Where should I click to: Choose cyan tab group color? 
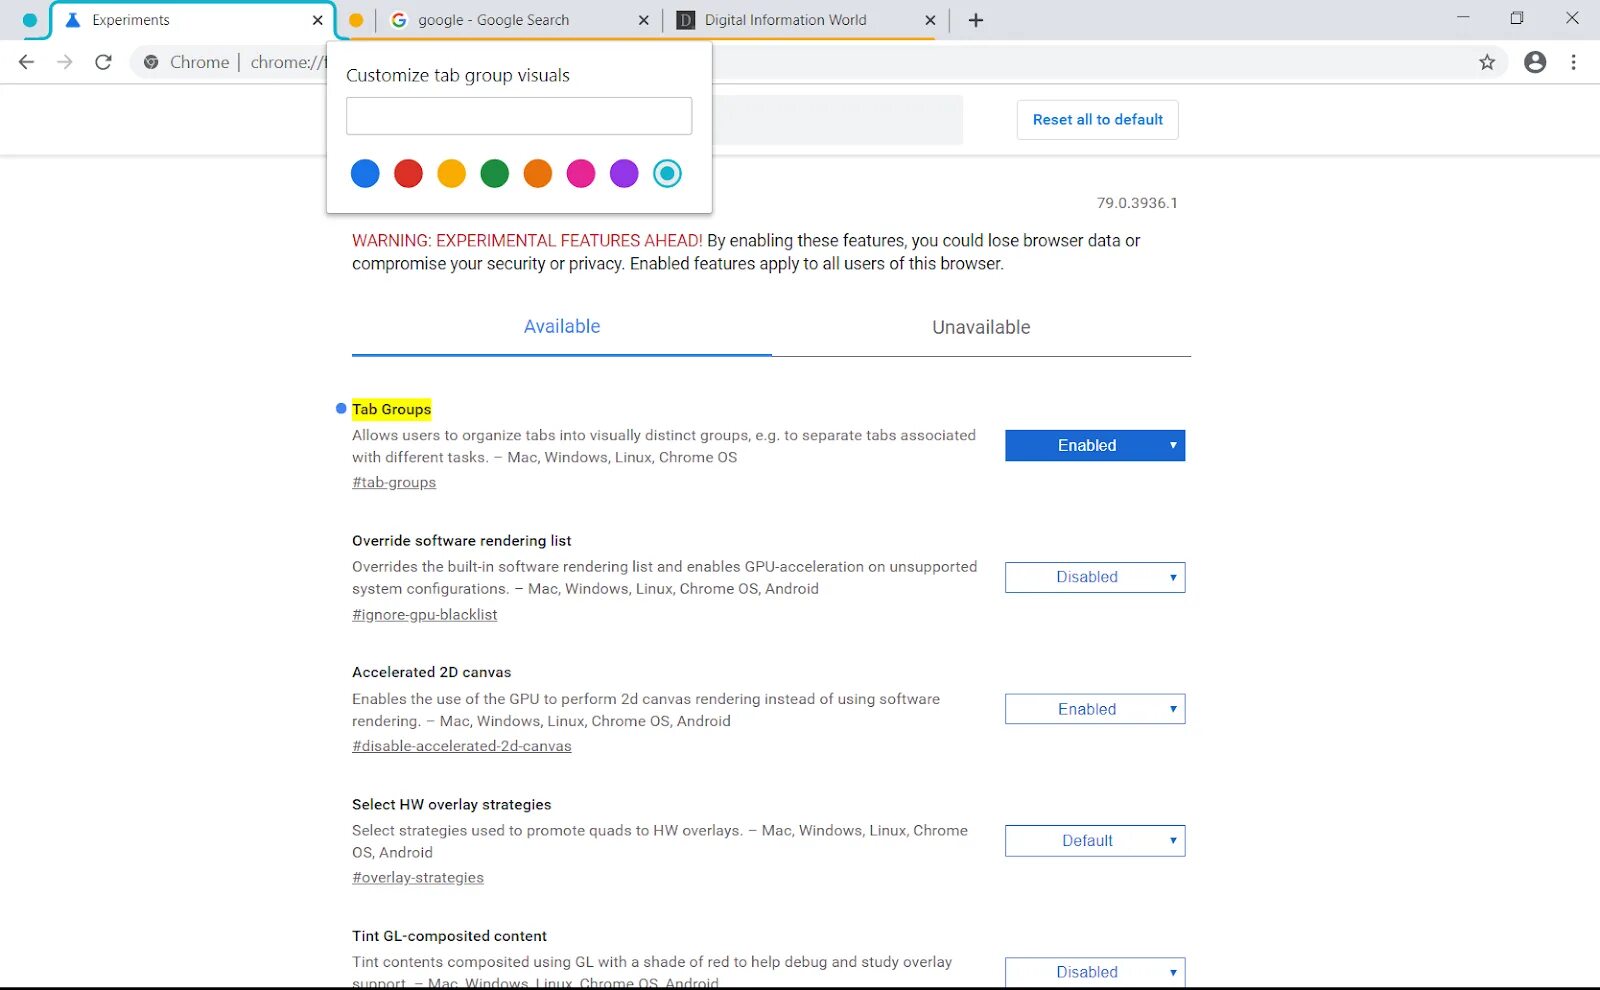coord(667,174)
